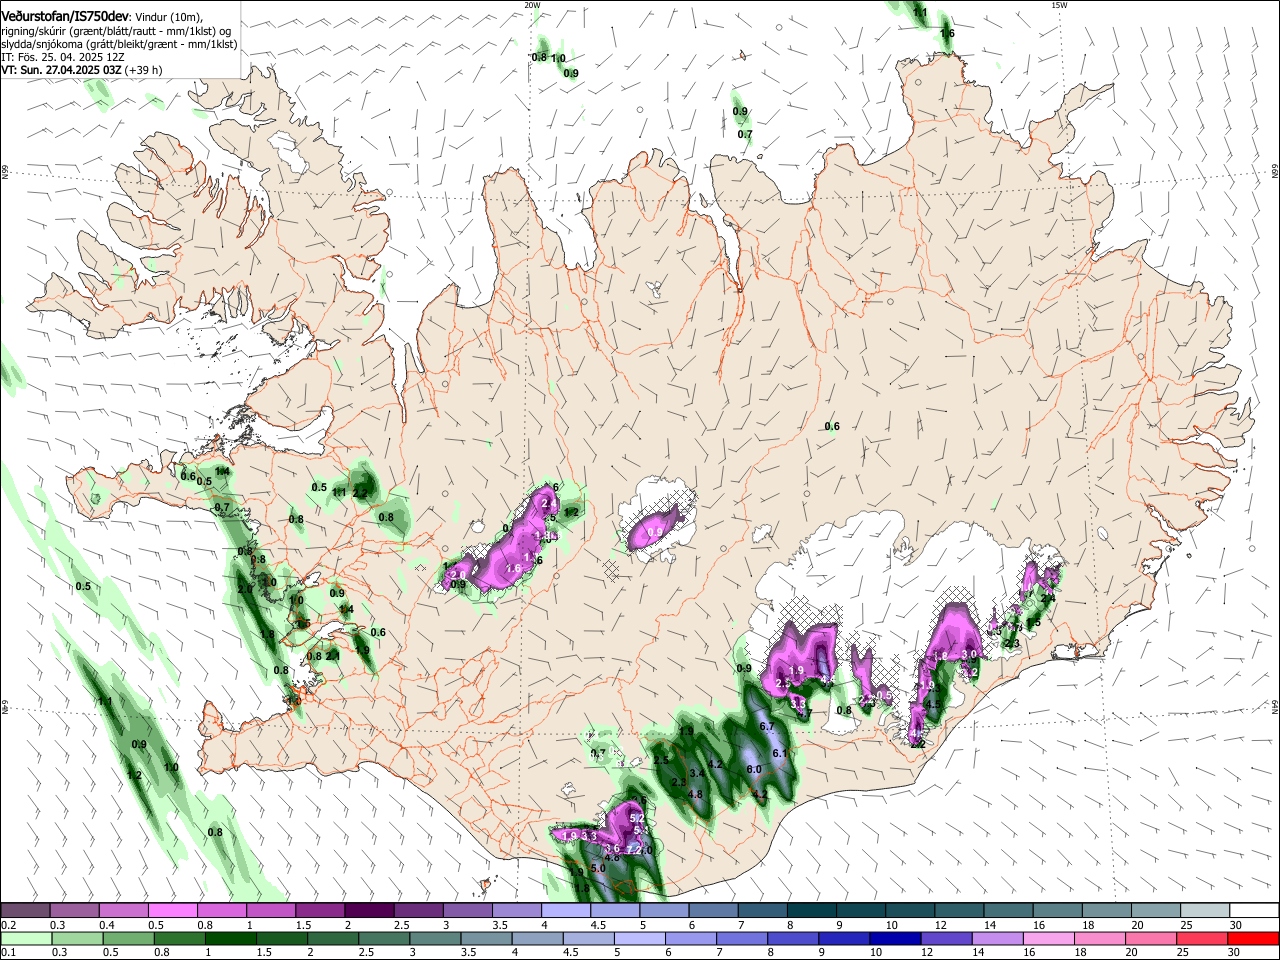Select the dark teal 8 swatch in upper legend
The width and height of the screenshot is (1280, 960).
(x=811, y=911)
